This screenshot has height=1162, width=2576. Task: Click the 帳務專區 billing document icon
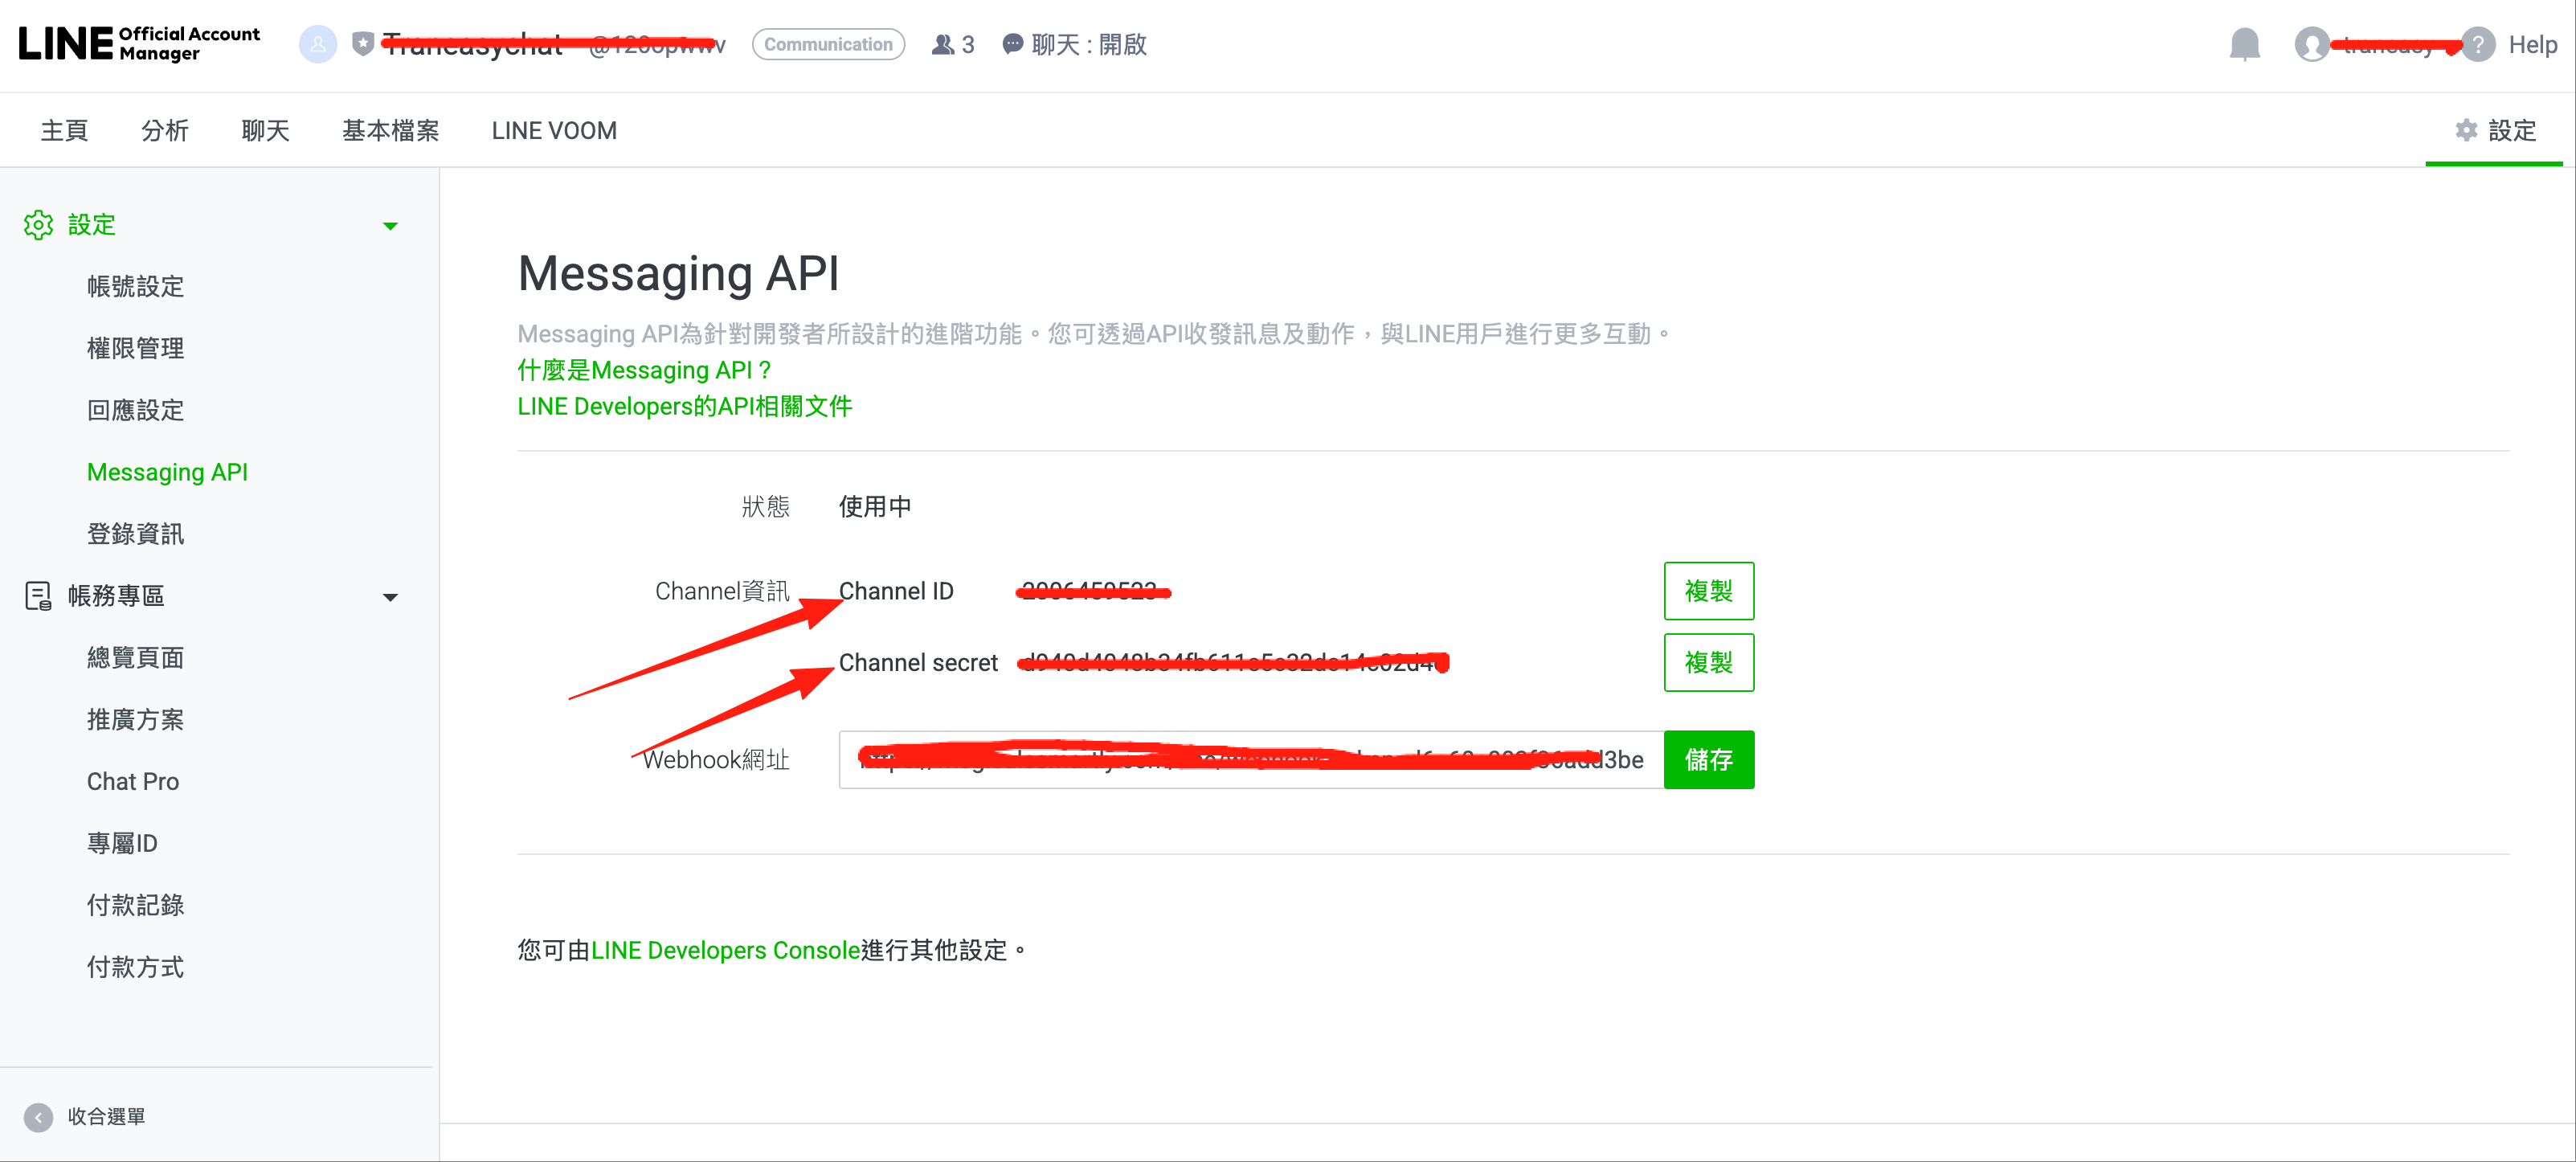click(38, 596)
